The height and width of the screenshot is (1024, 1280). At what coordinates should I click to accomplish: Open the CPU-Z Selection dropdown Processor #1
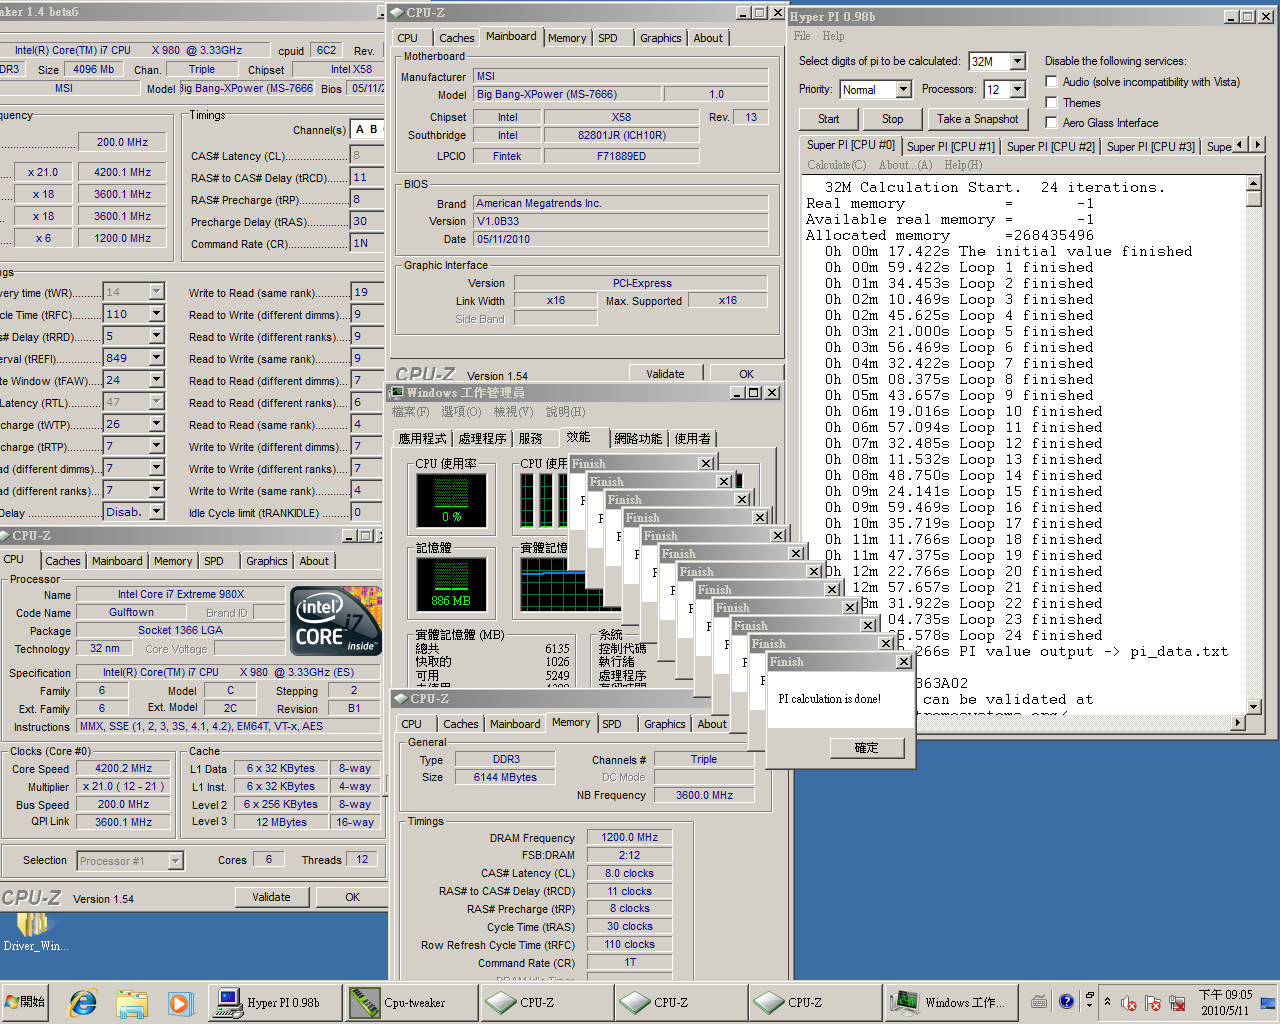175,861
